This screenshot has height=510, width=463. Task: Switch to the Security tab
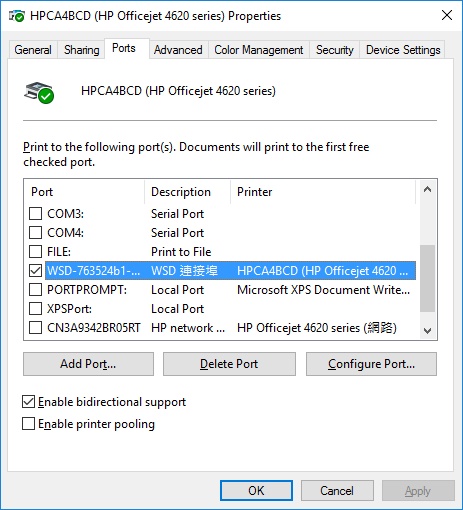334,50
